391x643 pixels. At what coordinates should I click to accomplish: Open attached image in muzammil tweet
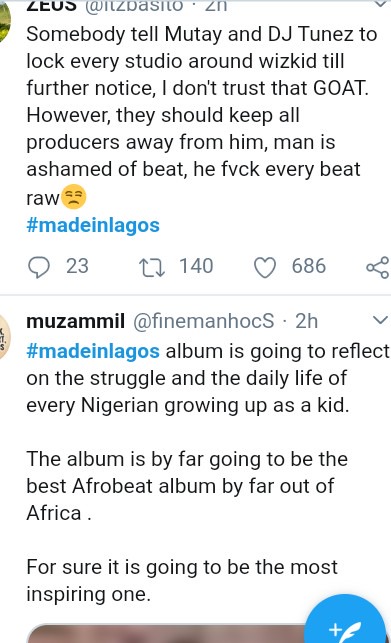[166, 633]
